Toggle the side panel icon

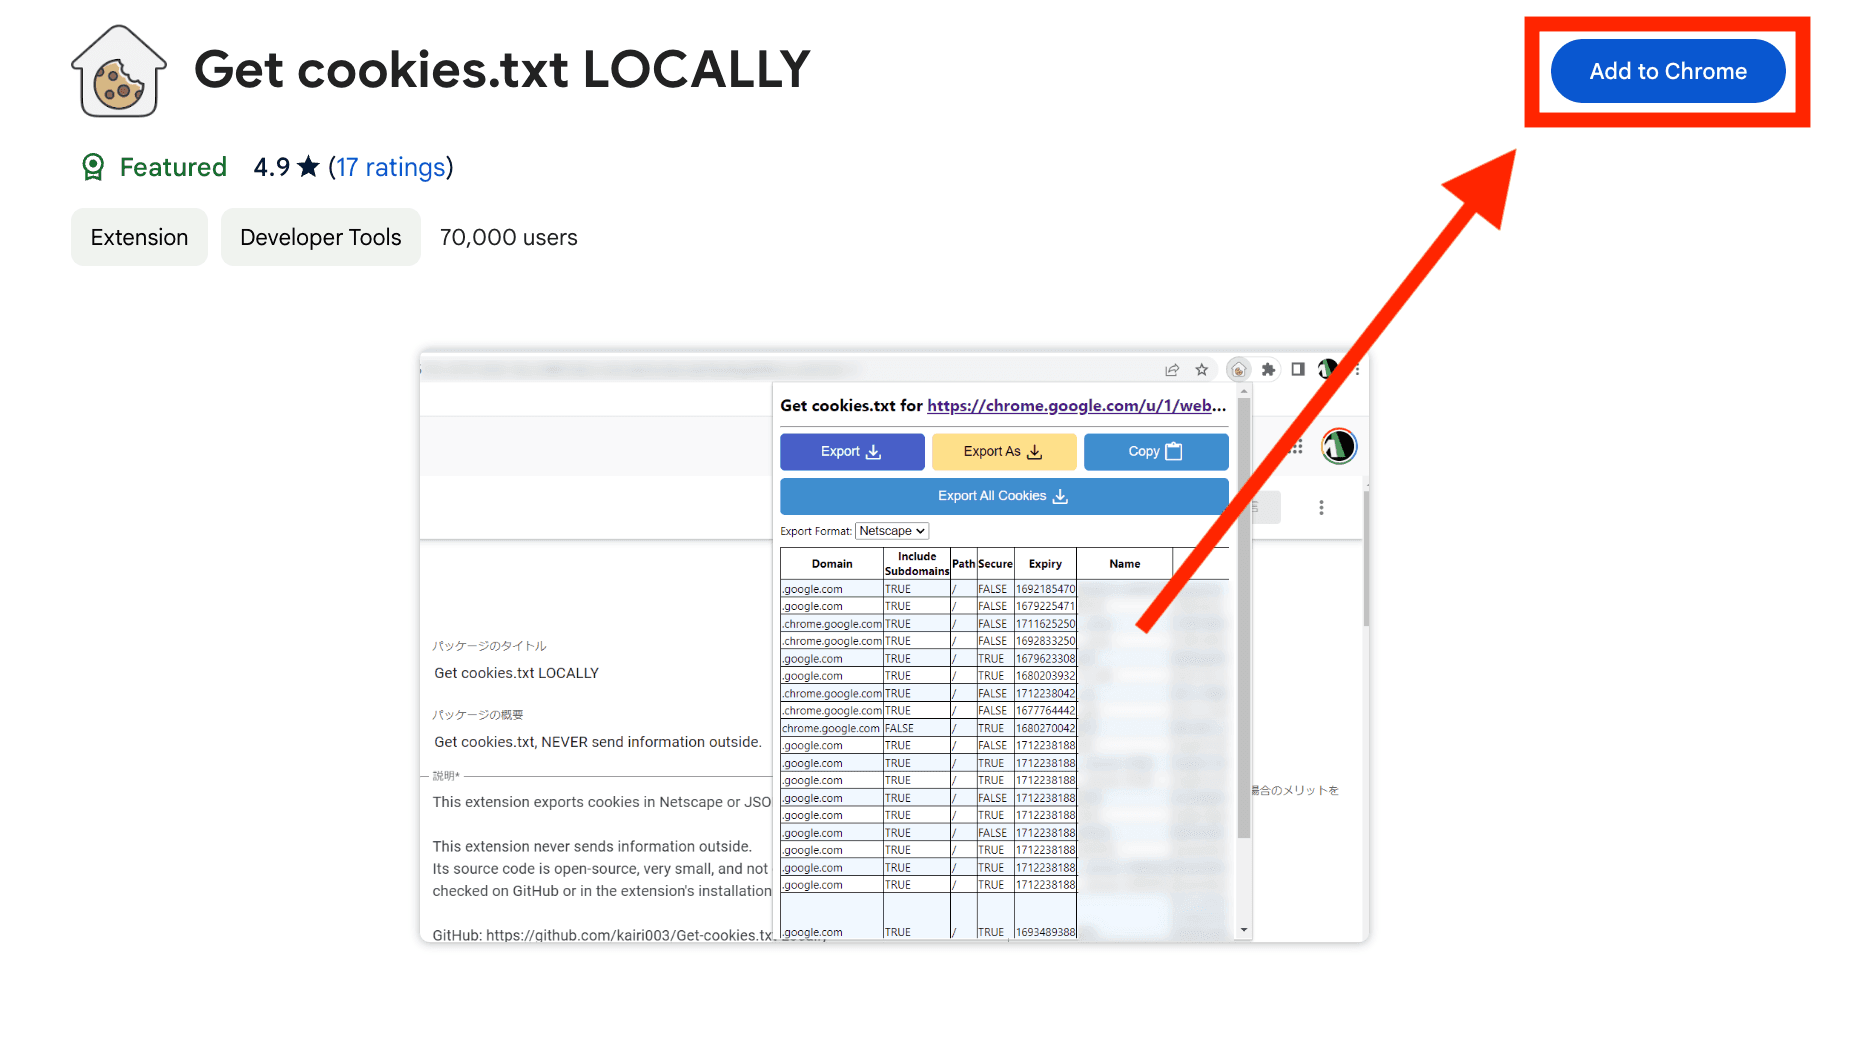(x=1298, y=370)
